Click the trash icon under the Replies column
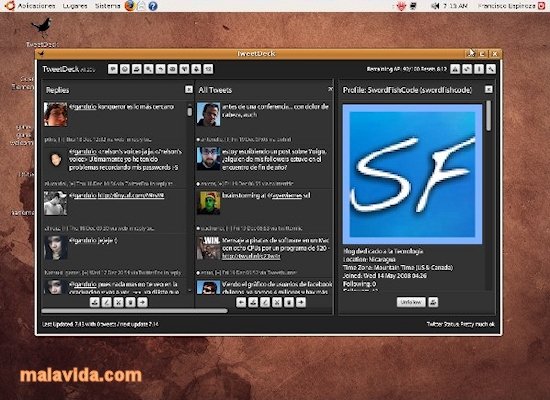 click(130, 302)
